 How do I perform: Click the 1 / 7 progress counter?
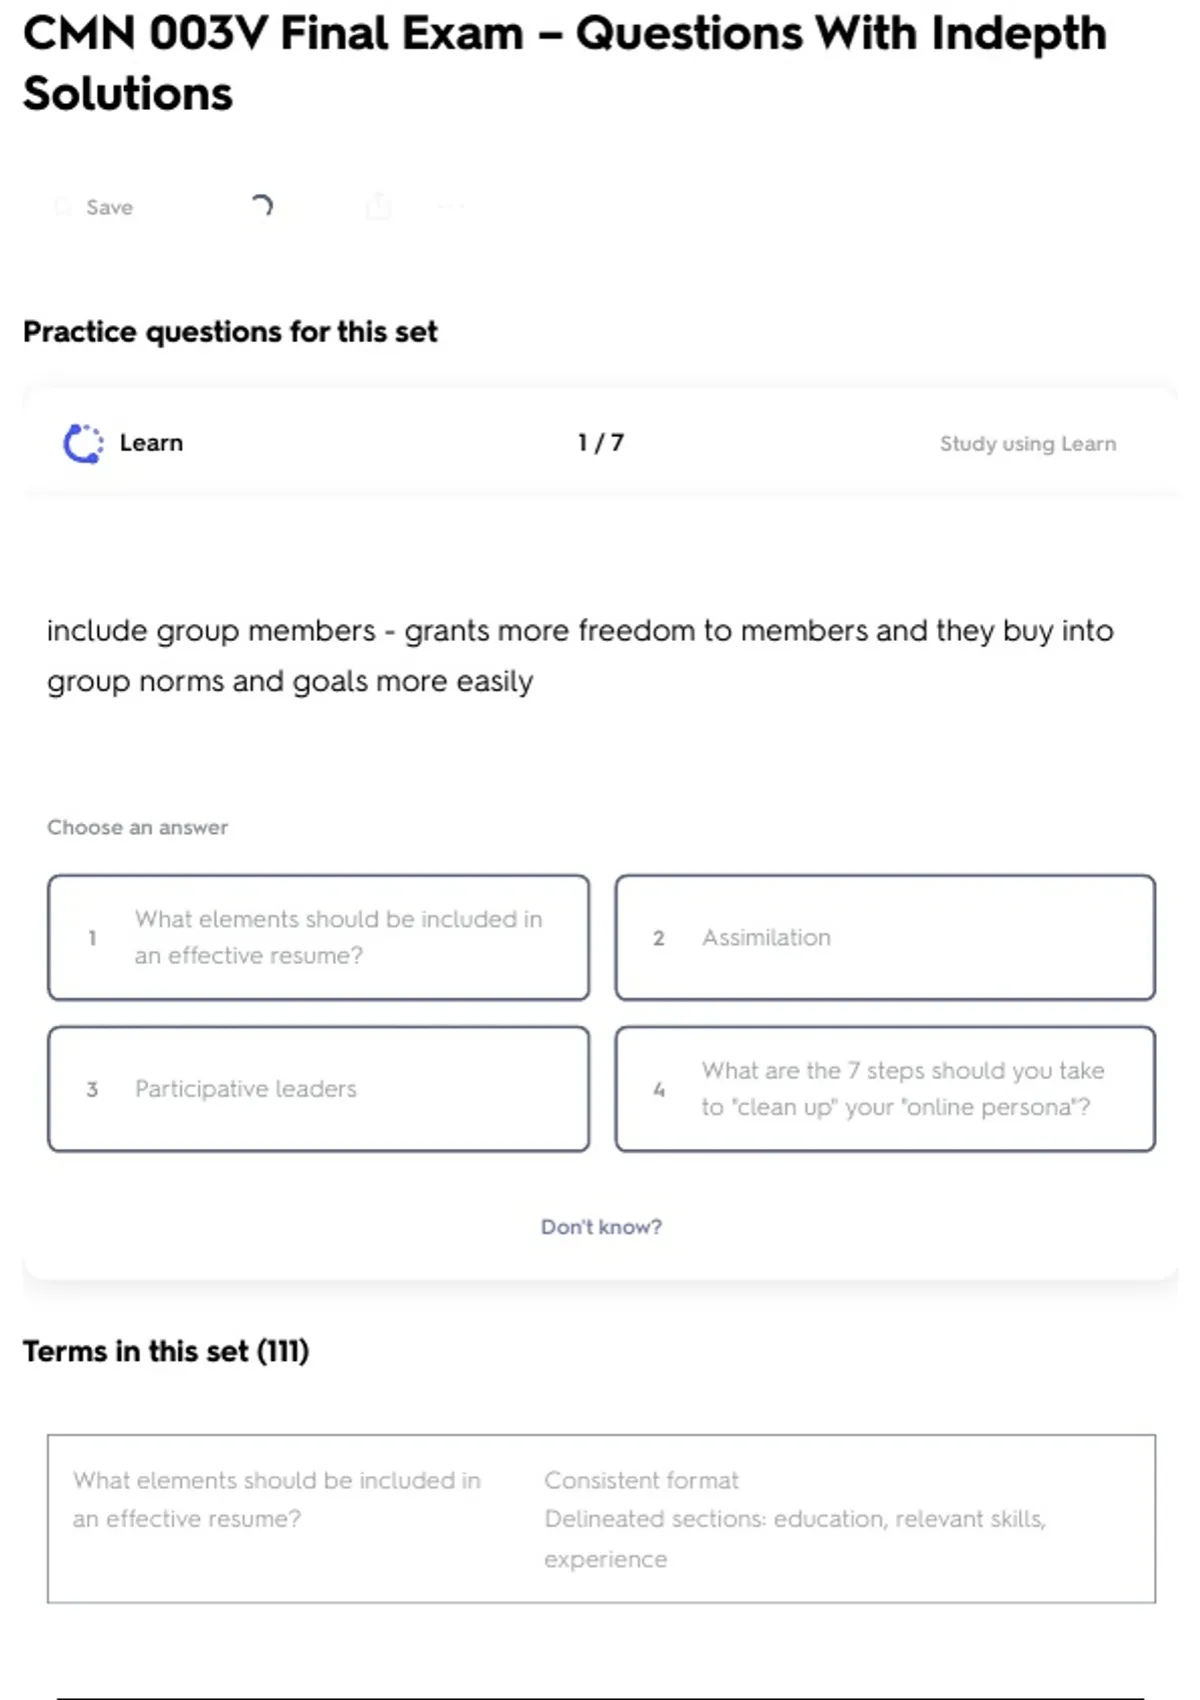click(x=600, y=442)
